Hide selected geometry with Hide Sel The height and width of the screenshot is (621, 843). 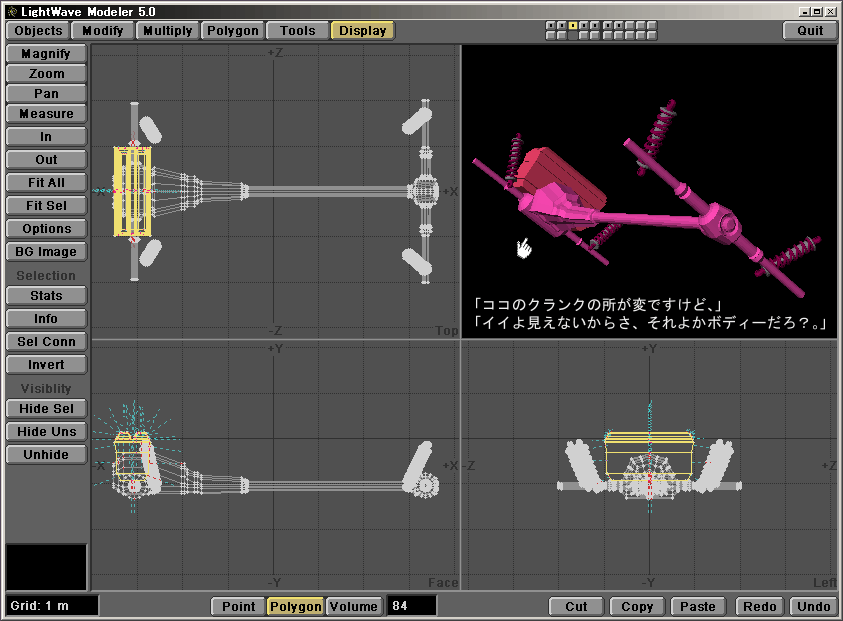pos(46,408)
